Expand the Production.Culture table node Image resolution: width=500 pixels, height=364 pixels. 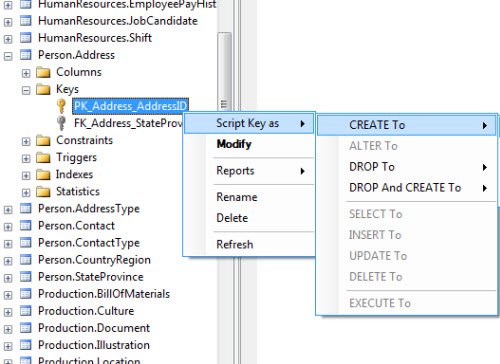coord(8,312)
